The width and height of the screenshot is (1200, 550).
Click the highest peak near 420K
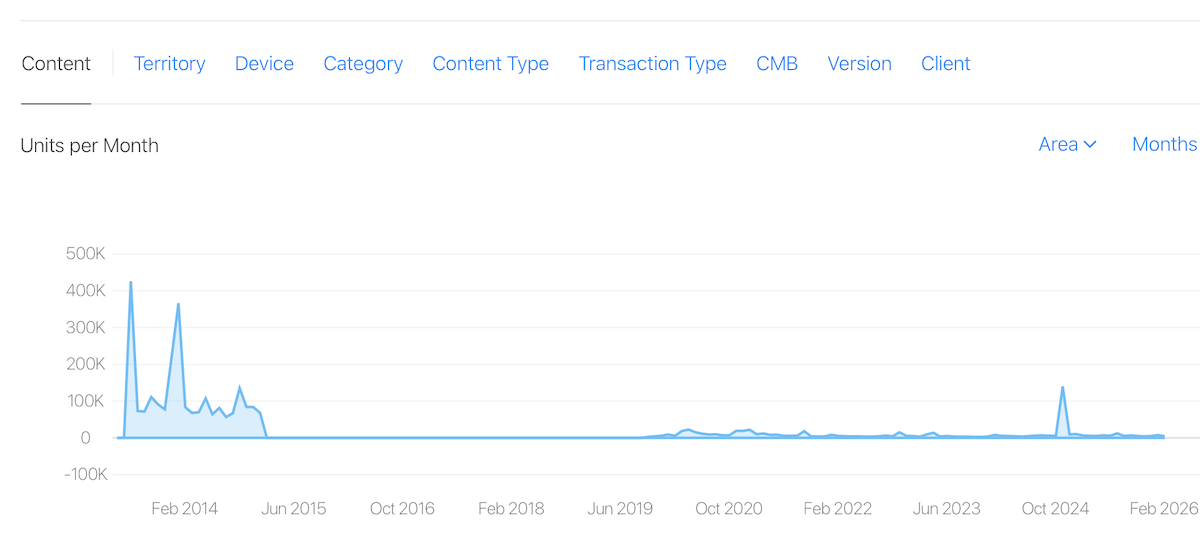(131, 283)
